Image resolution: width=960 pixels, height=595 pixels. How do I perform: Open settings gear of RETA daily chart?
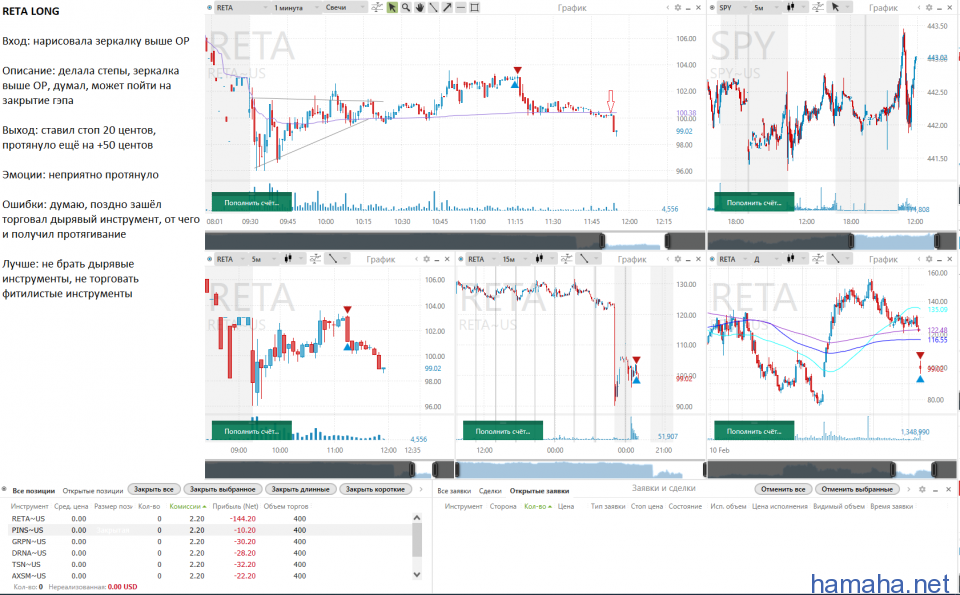(929, 259)
